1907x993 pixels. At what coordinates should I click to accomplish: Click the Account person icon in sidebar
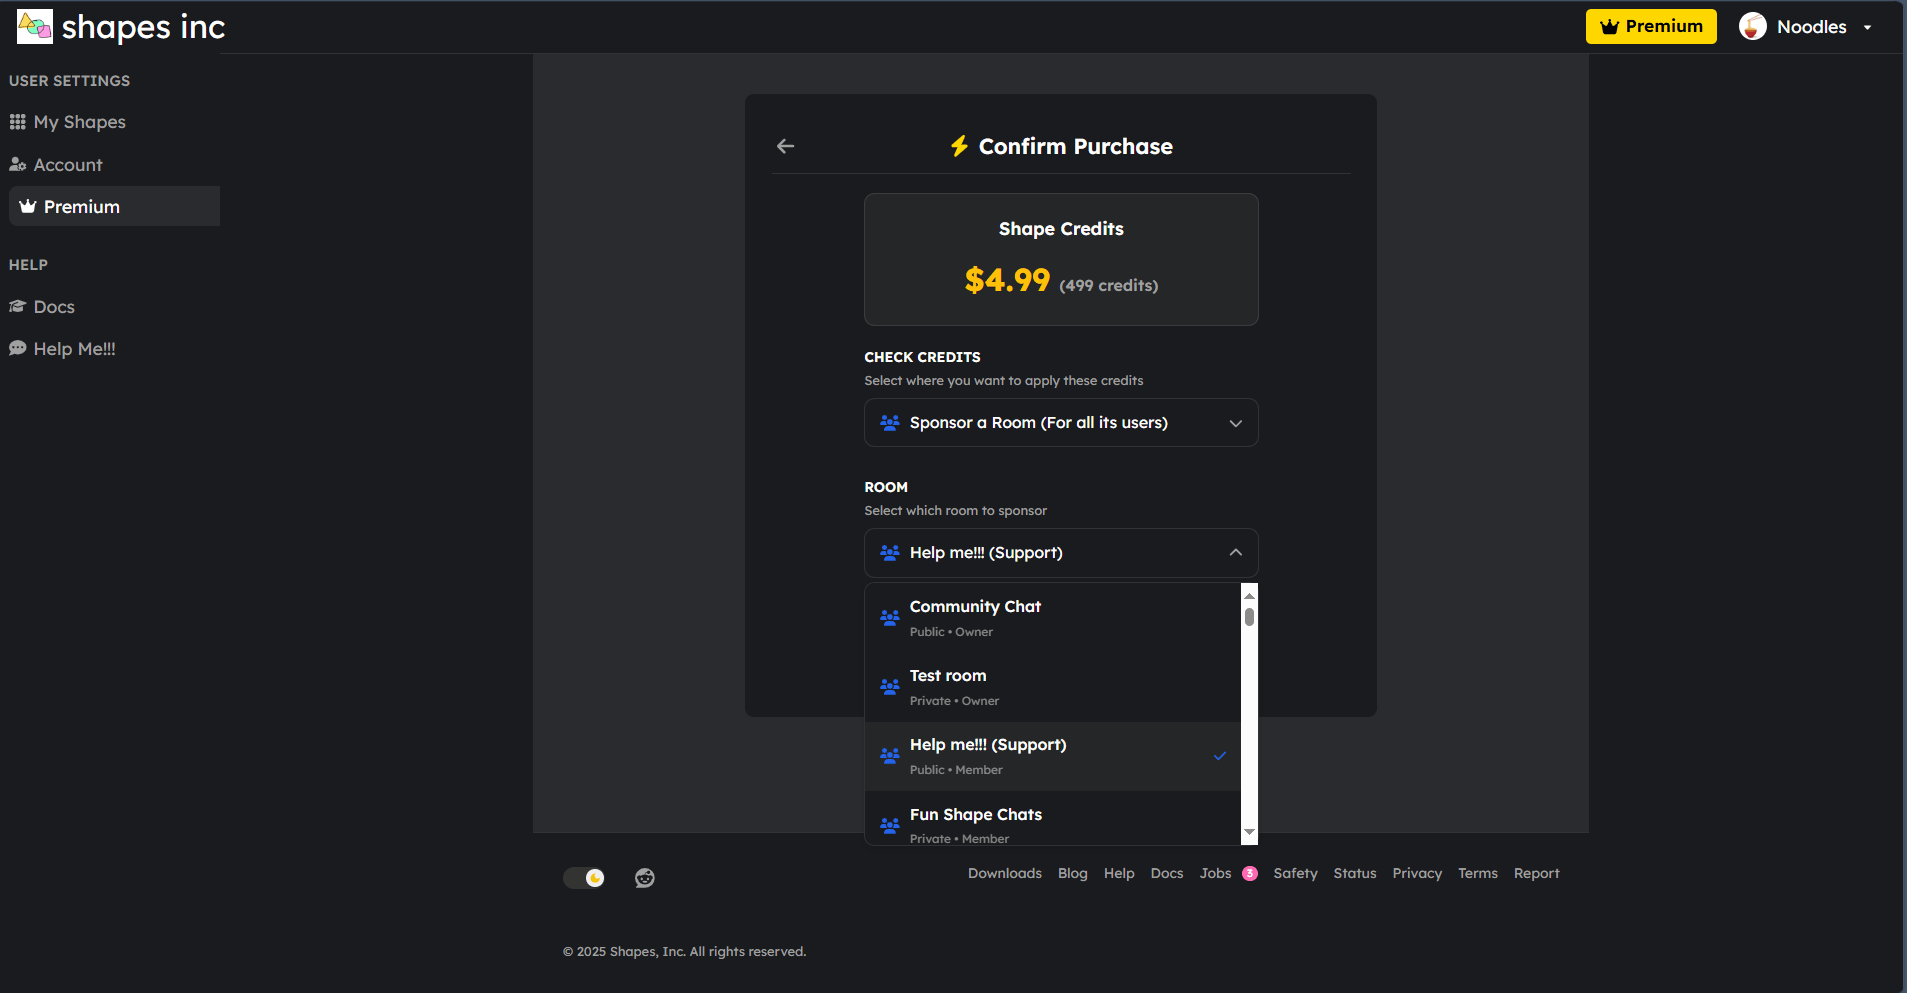pyautogui.click(x=17, y=165)
